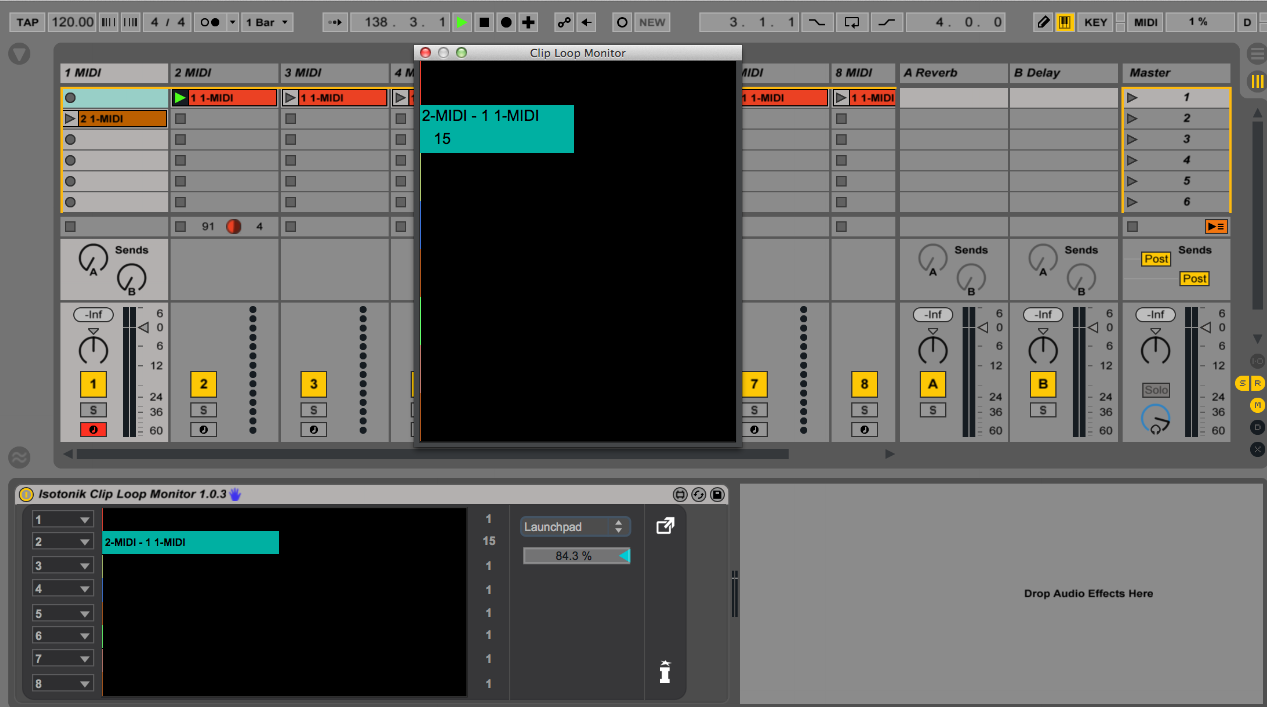Arm track 1 for recording
The width and height of the screenshot is (1267, 707).
[x=93, y=430]
